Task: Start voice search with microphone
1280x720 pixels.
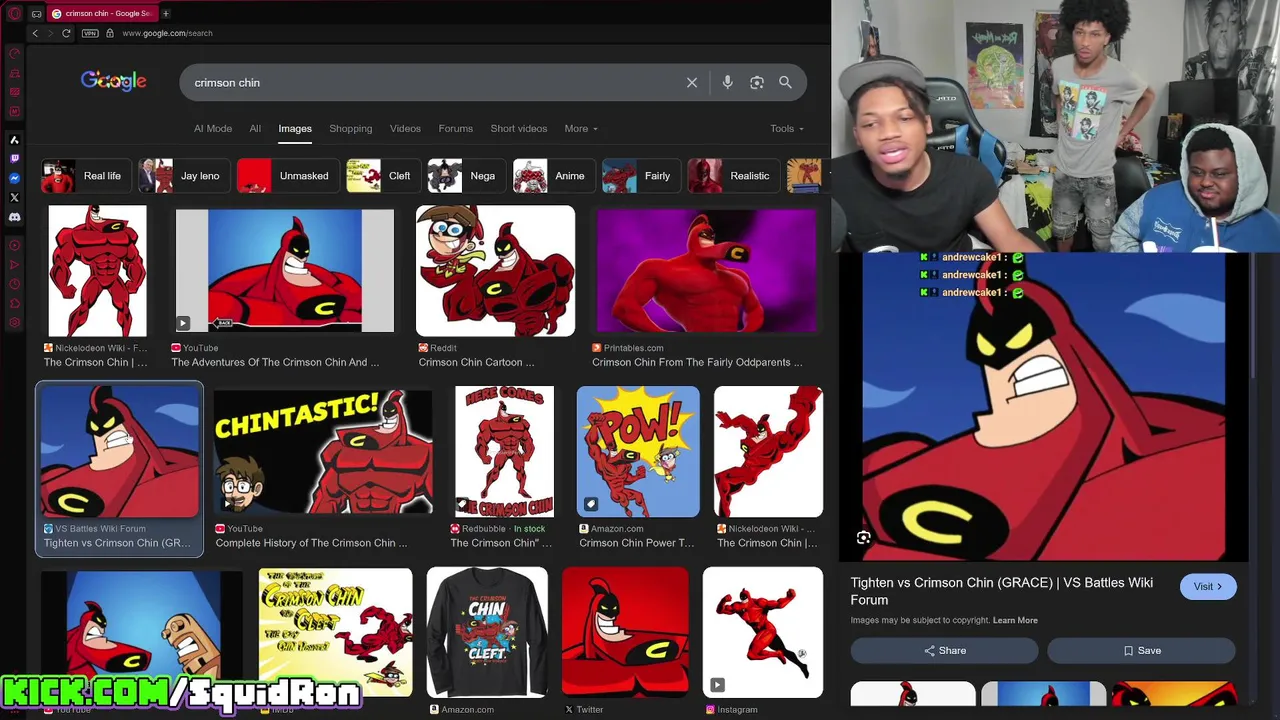Action: (728, 83)
